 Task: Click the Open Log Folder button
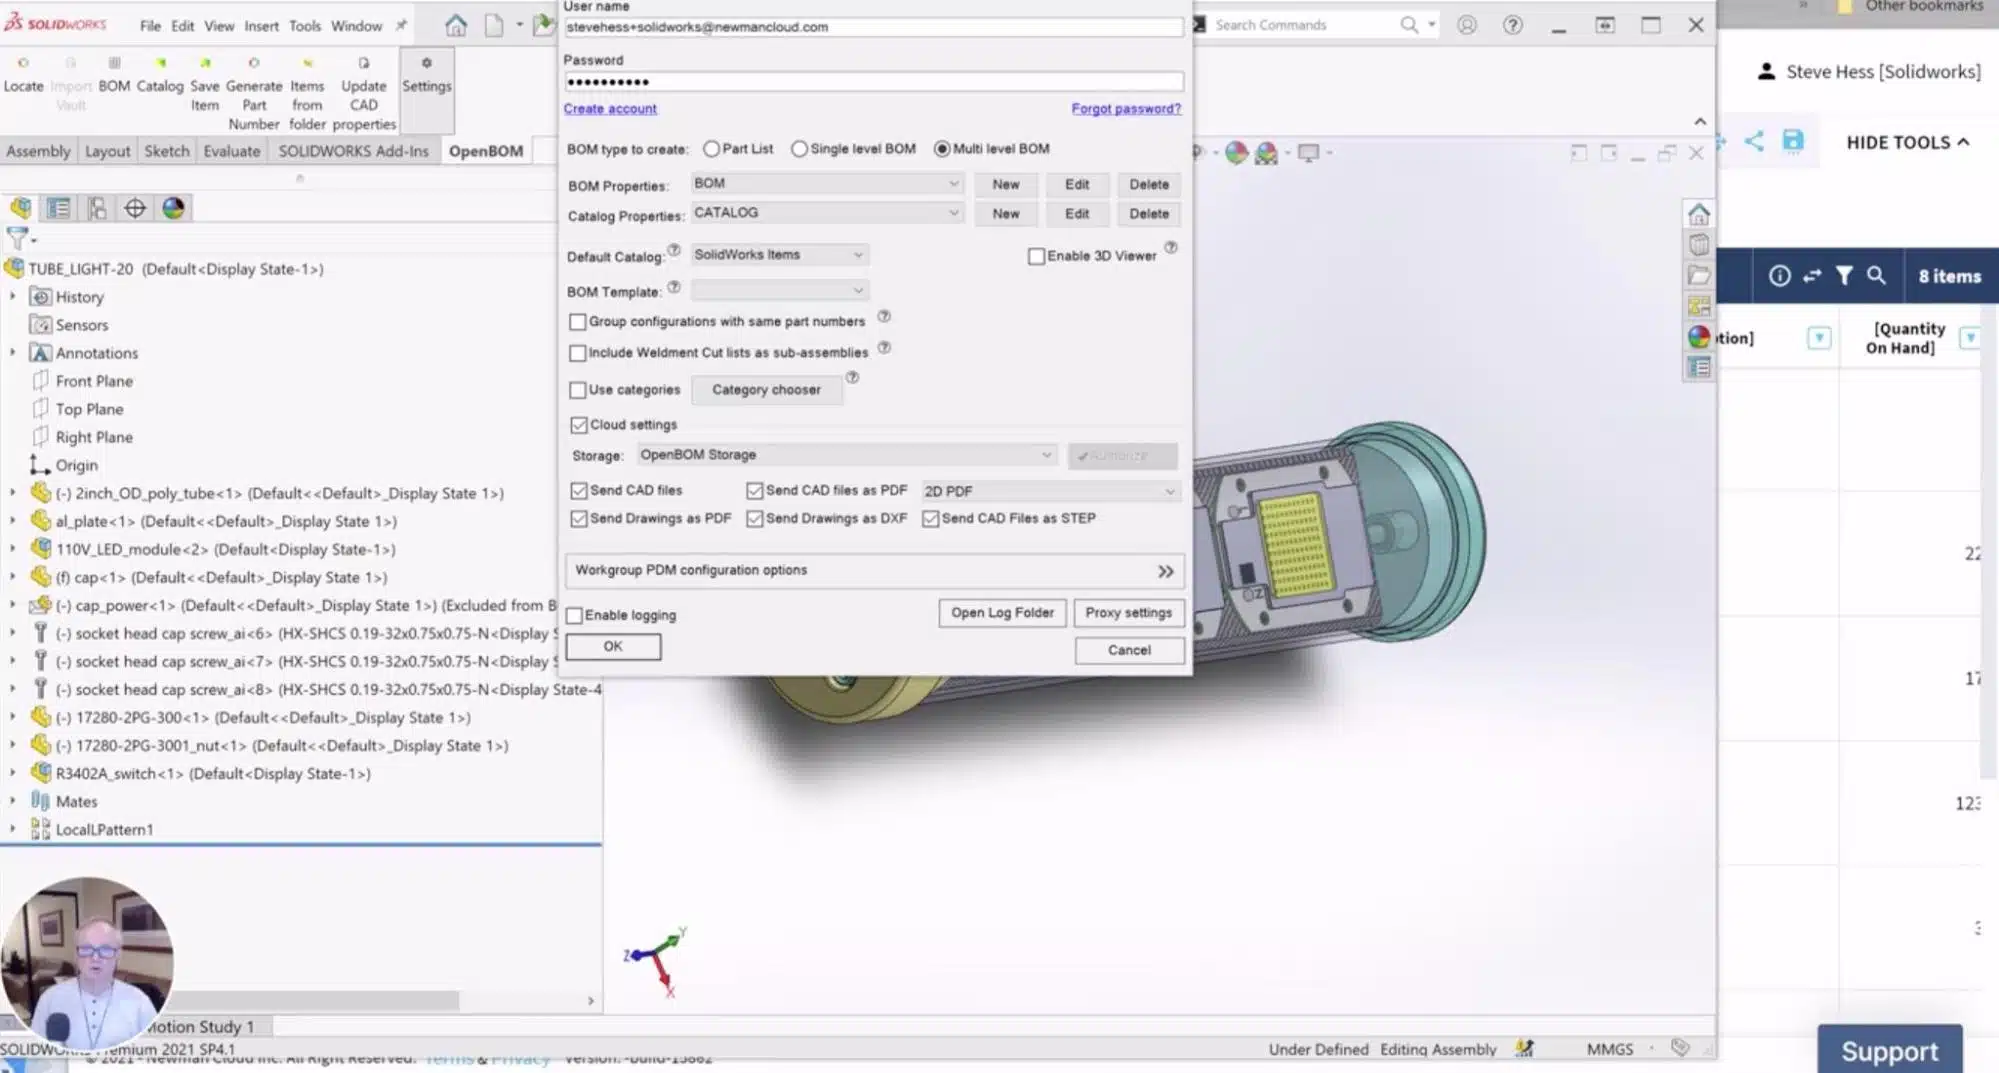(x=1003, y=613)
